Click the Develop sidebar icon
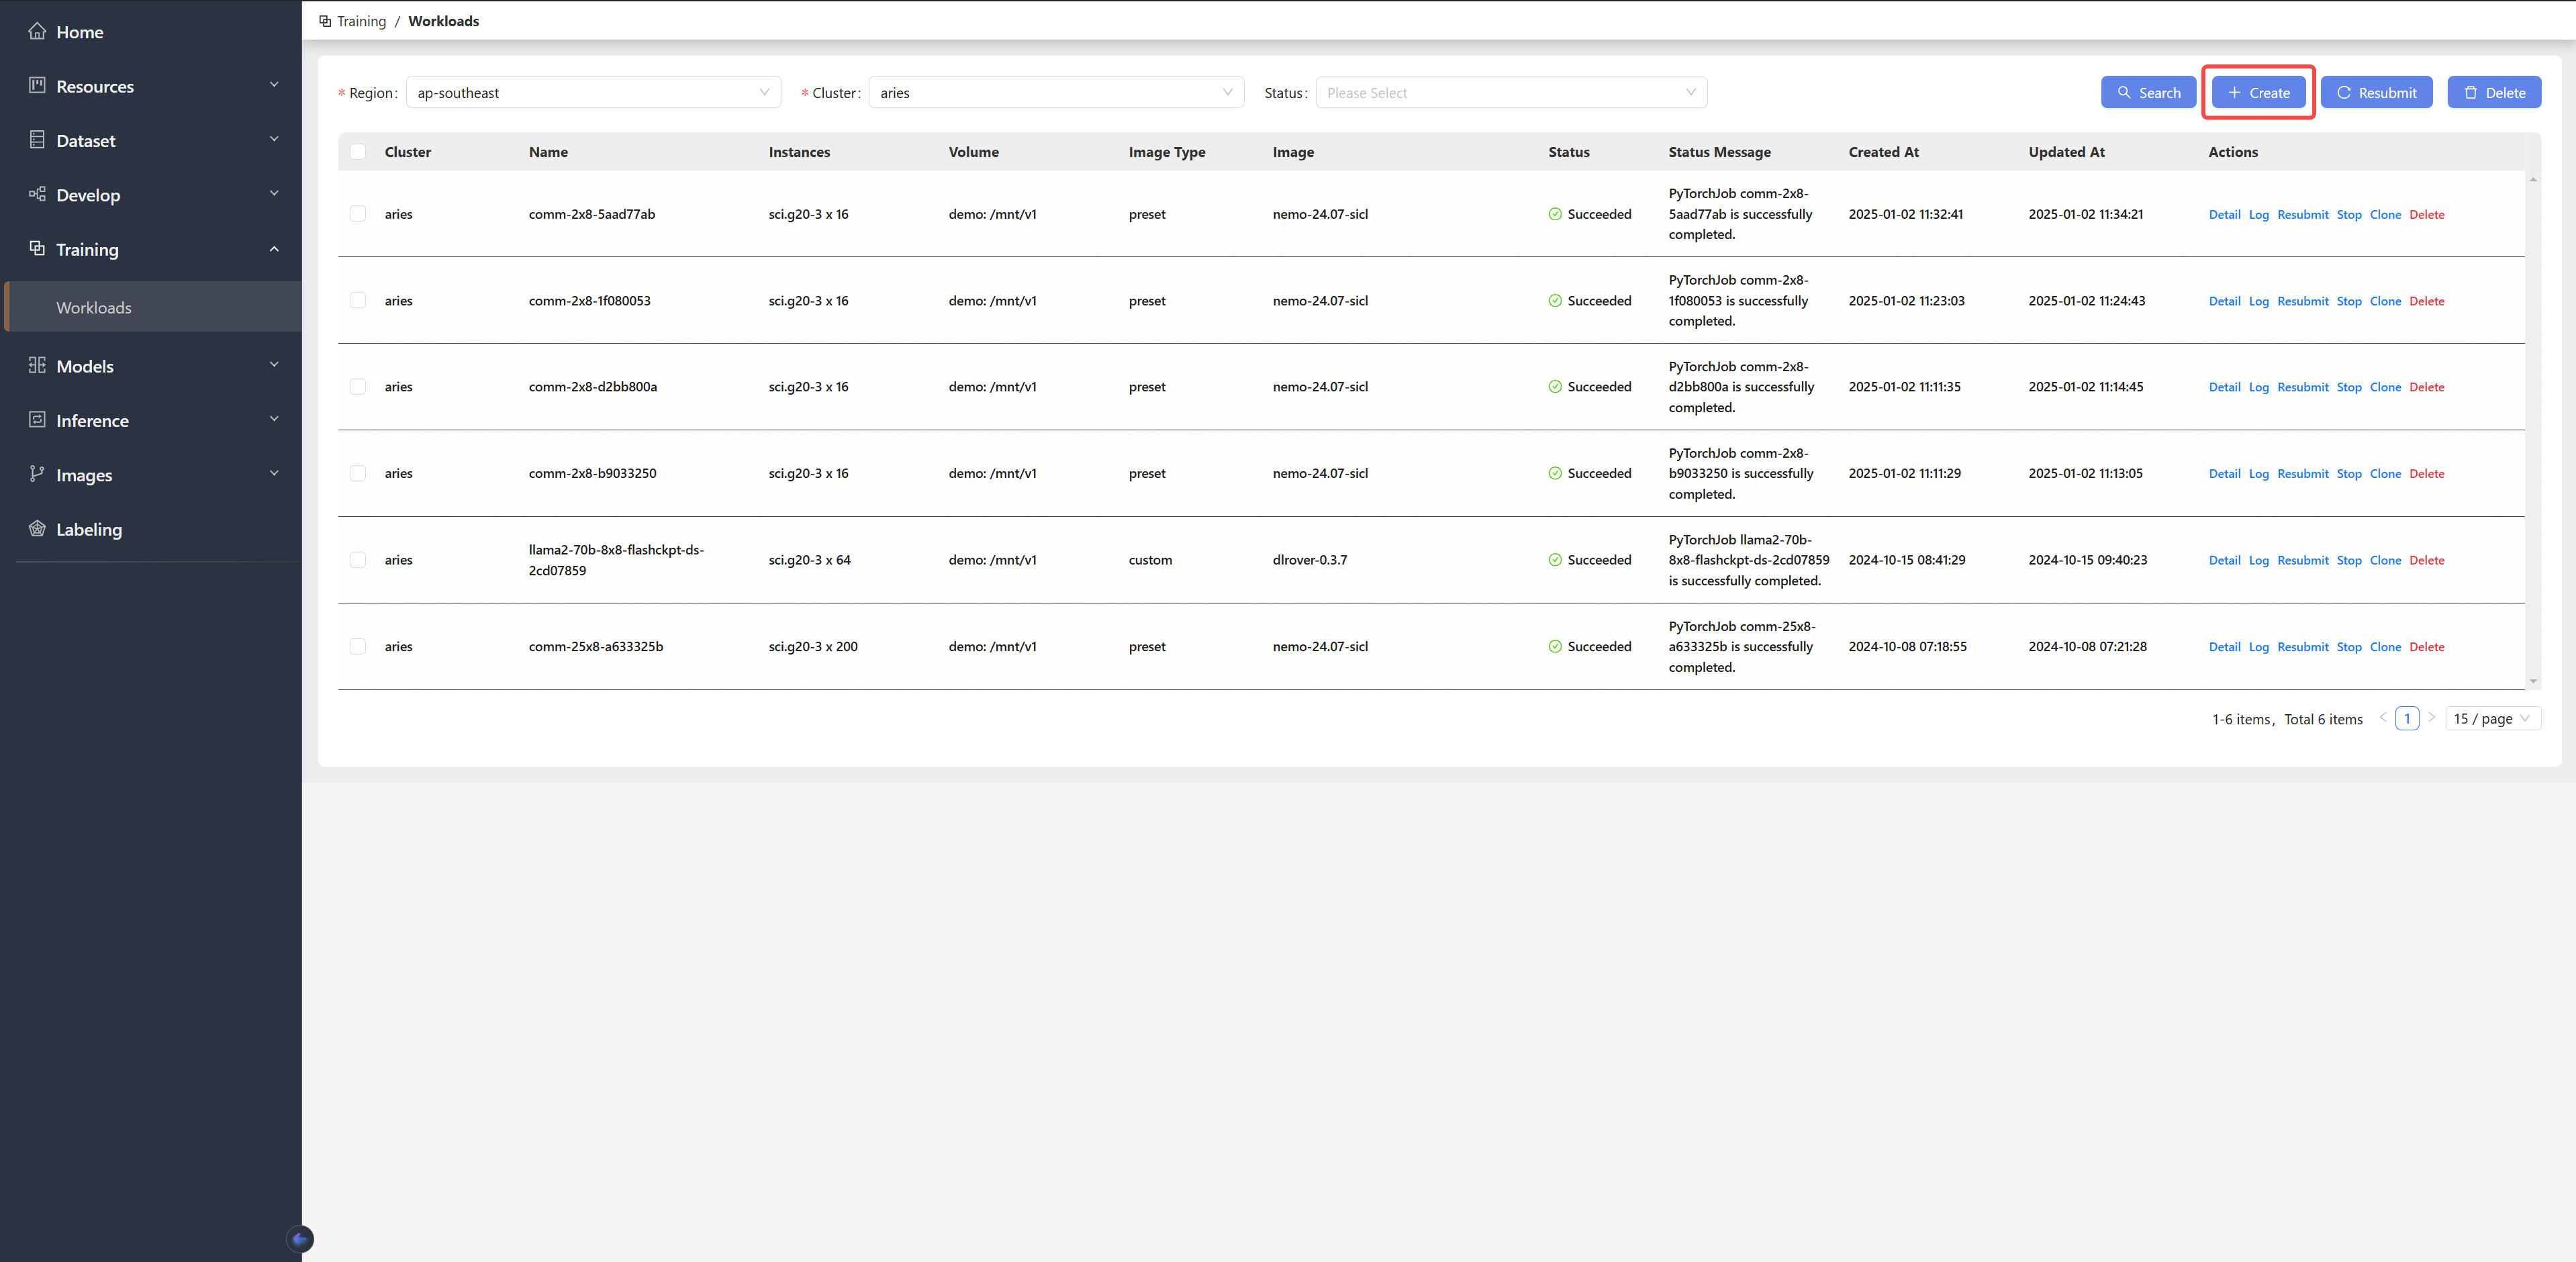The image size is (2576, 1262). click(x=37, y=194)
